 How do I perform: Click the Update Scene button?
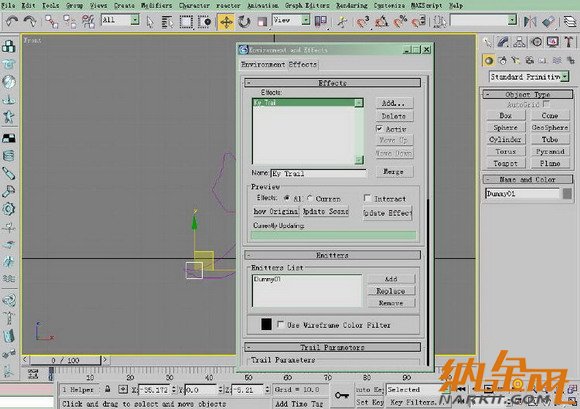coord(326,211)
